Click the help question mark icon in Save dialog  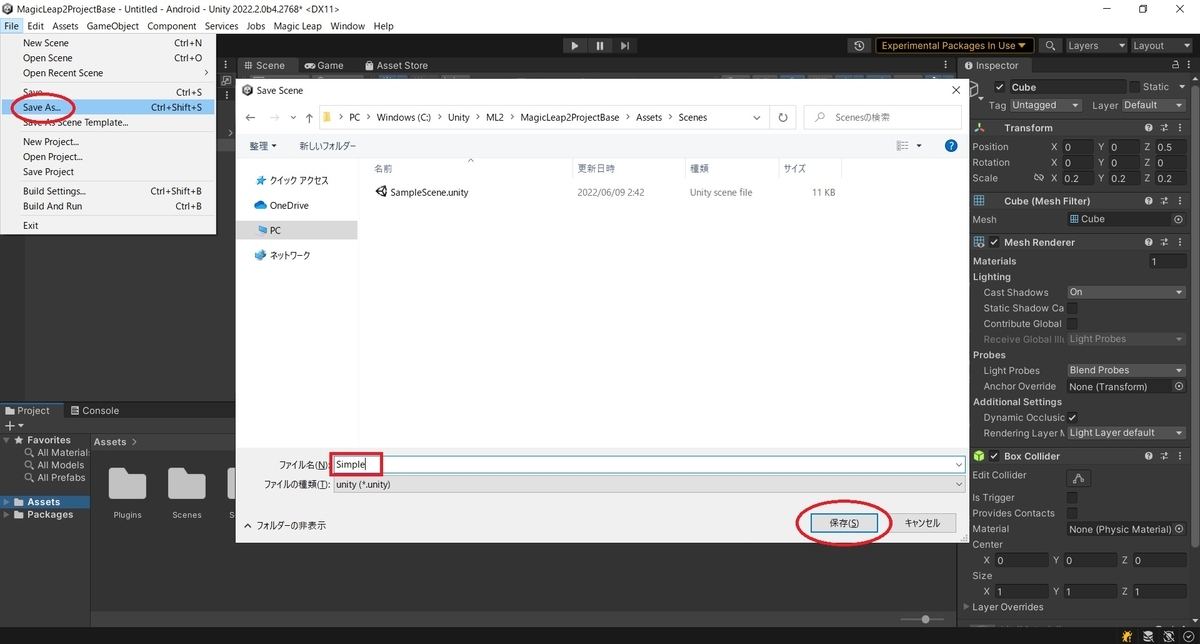click(951, 146)
